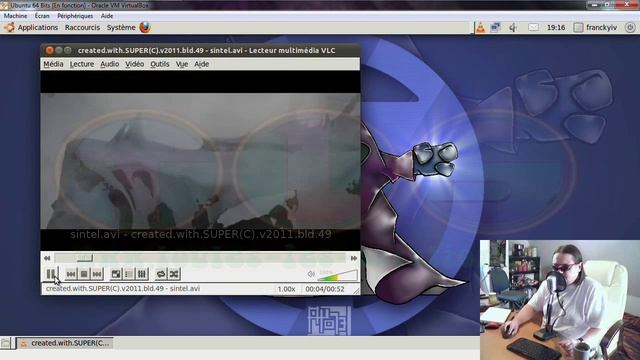Show the VLC playlist icon

point(129,274)
